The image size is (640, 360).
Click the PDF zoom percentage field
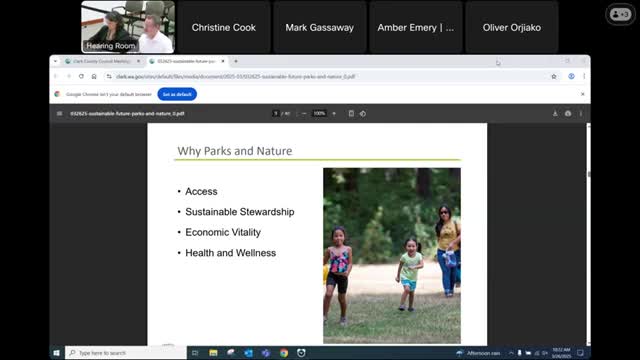point(319,113)
